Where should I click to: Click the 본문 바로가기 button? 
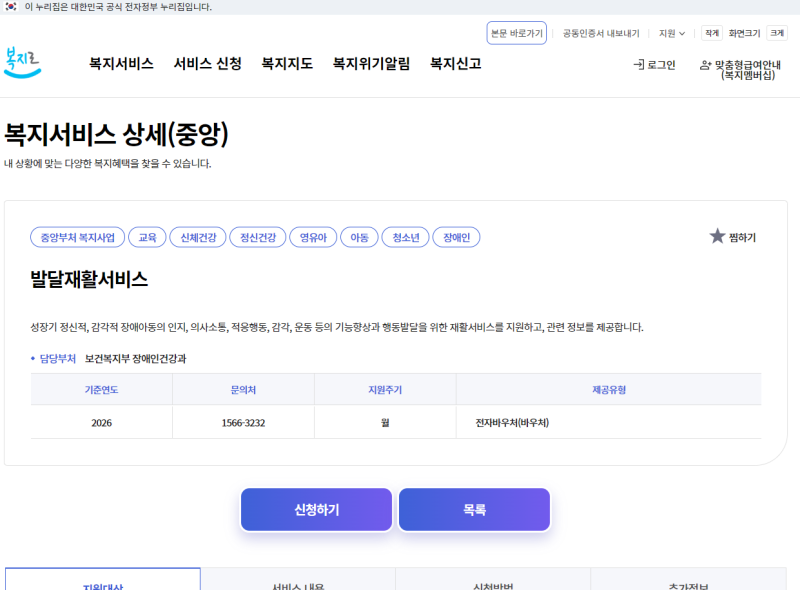[516, 33]
